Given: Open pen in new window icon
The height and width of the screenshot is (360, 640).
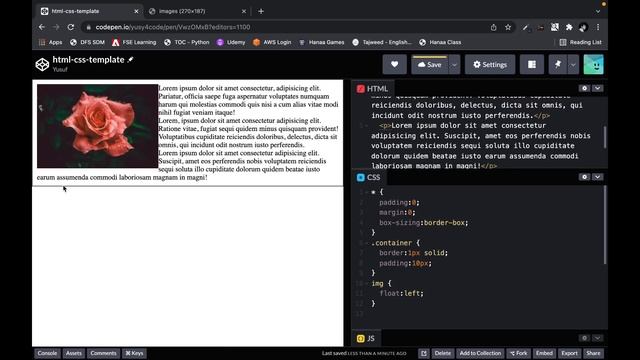Looking at the screenshot, I should [x=424, y=353].
